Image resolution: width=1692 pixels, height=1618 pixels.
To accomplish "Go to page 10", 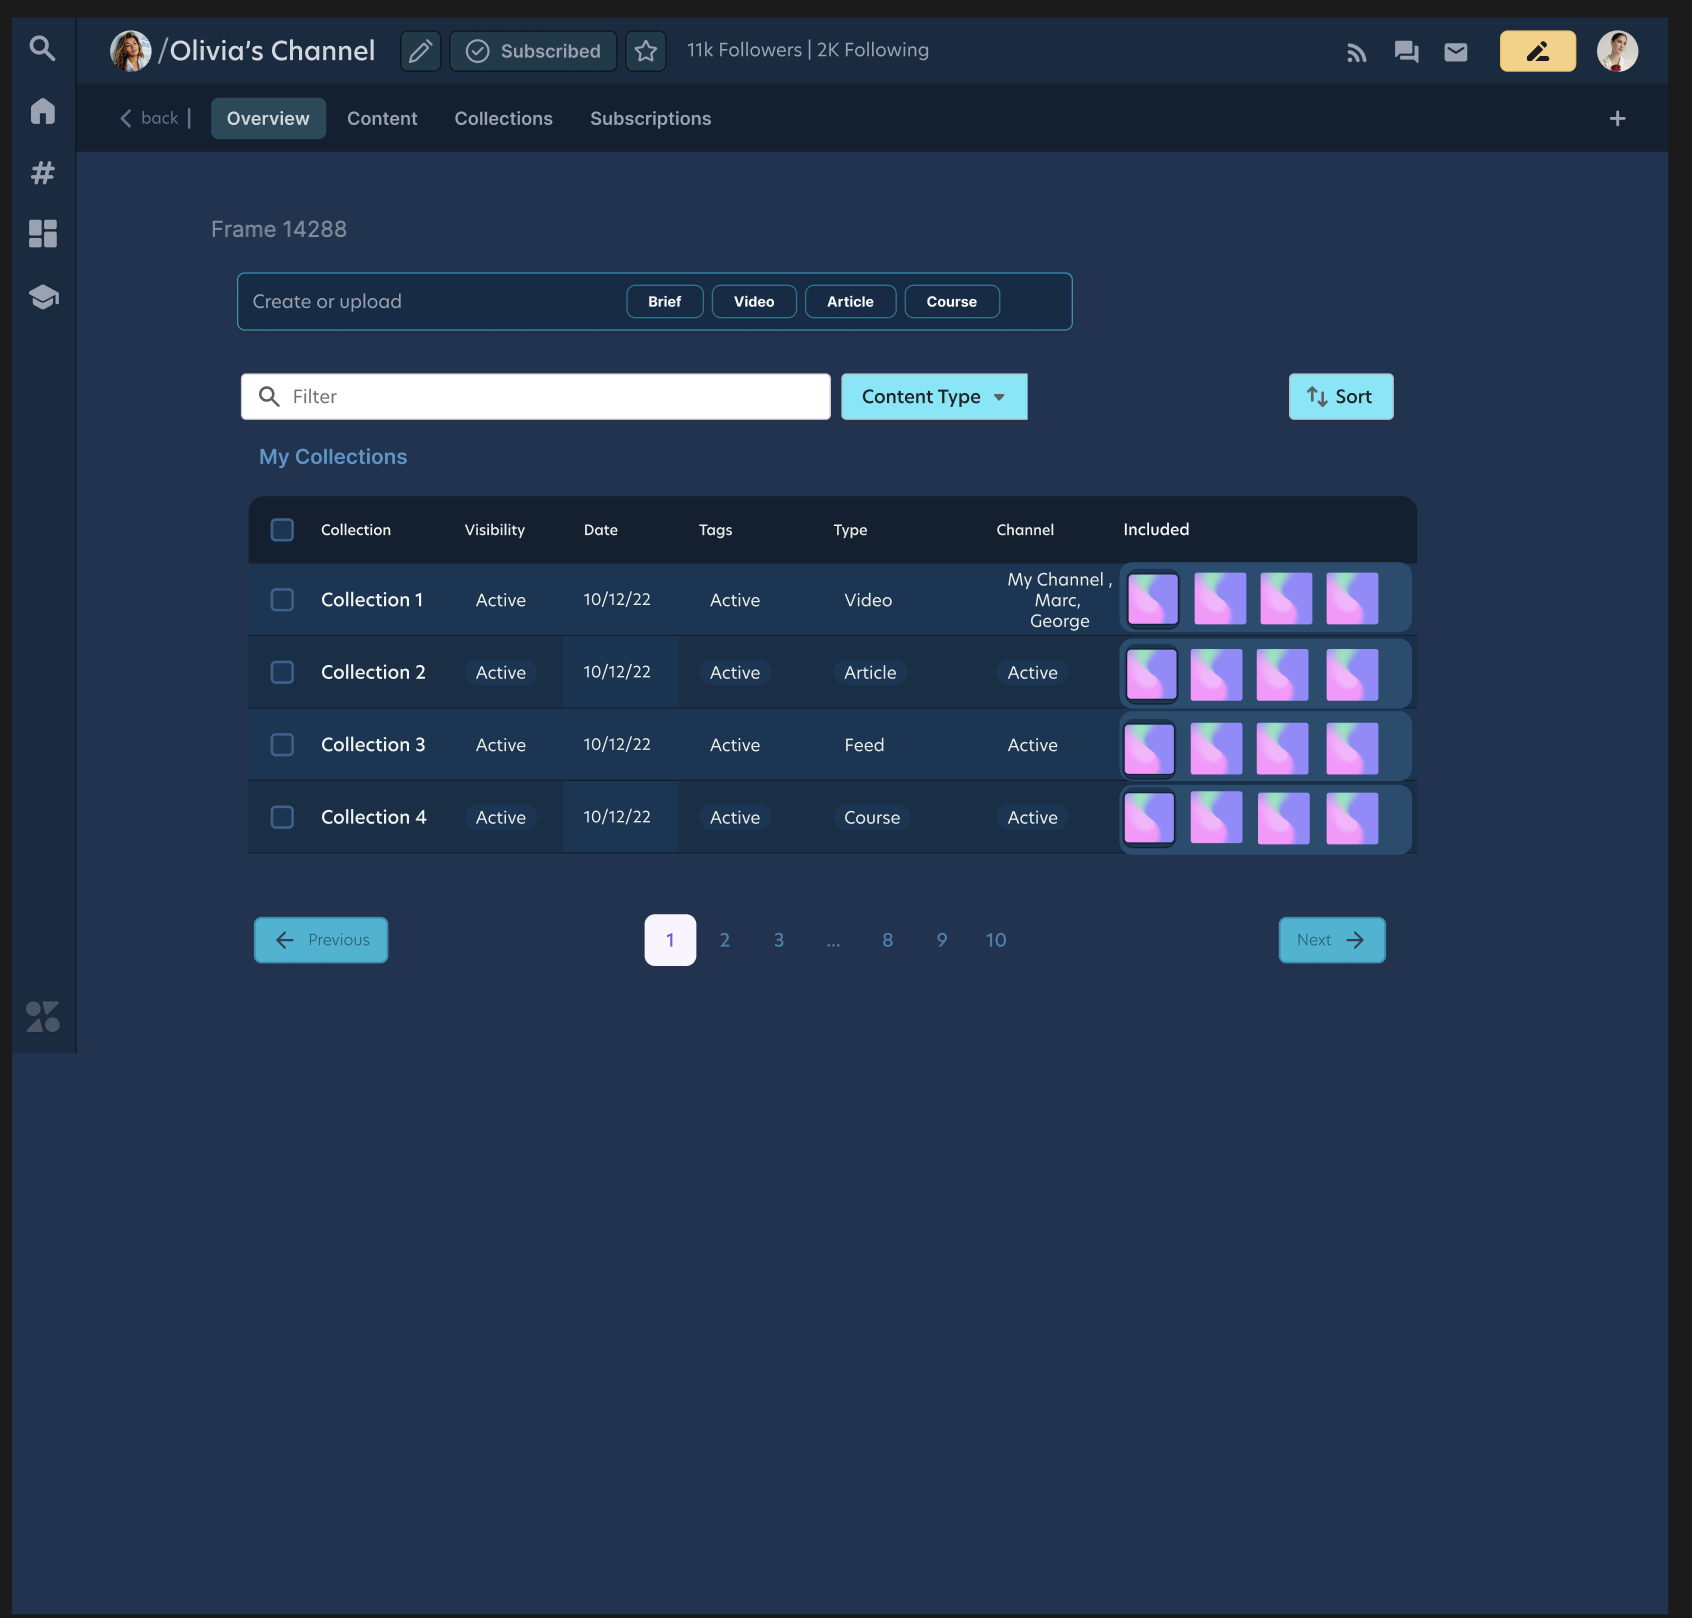I will [996, 940].
